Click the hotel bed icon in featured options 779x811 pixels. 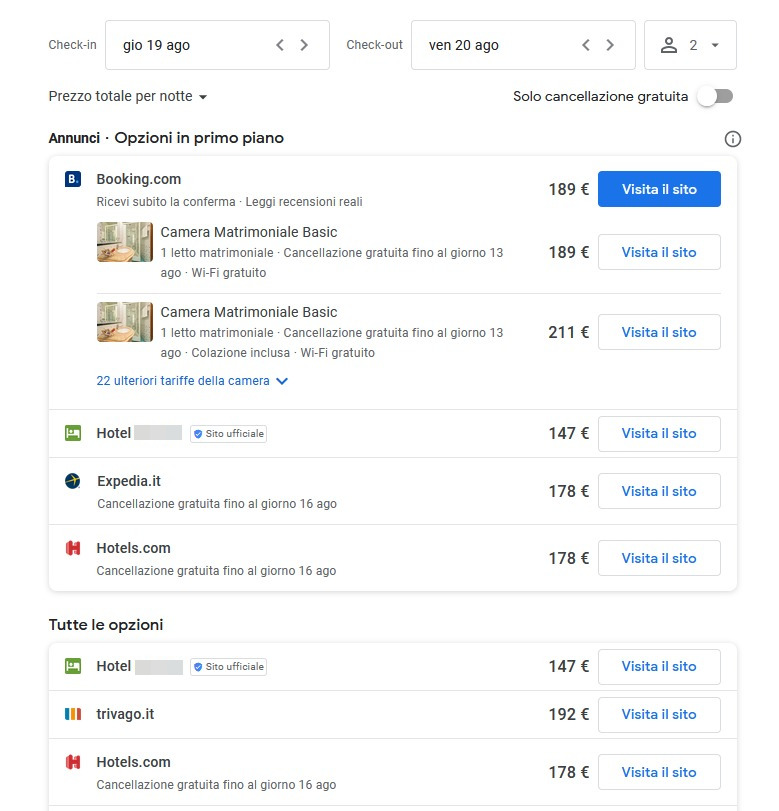click(73, 433)
